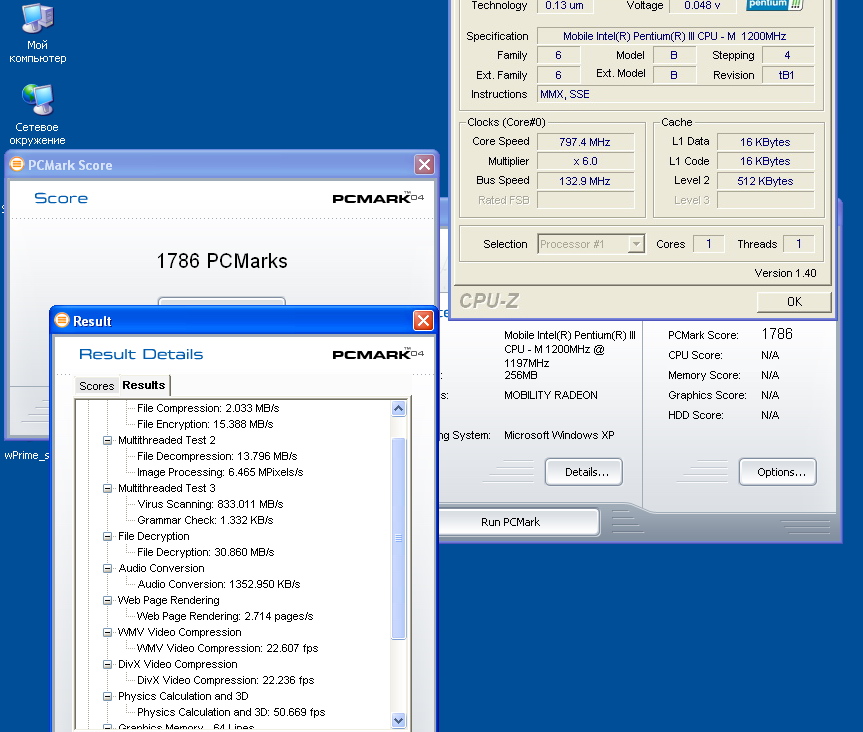The width and height of the screenshot is (863, 732).
Task: Select Grammar Check: 1.332 KB/s row
Action: [205, 520]
